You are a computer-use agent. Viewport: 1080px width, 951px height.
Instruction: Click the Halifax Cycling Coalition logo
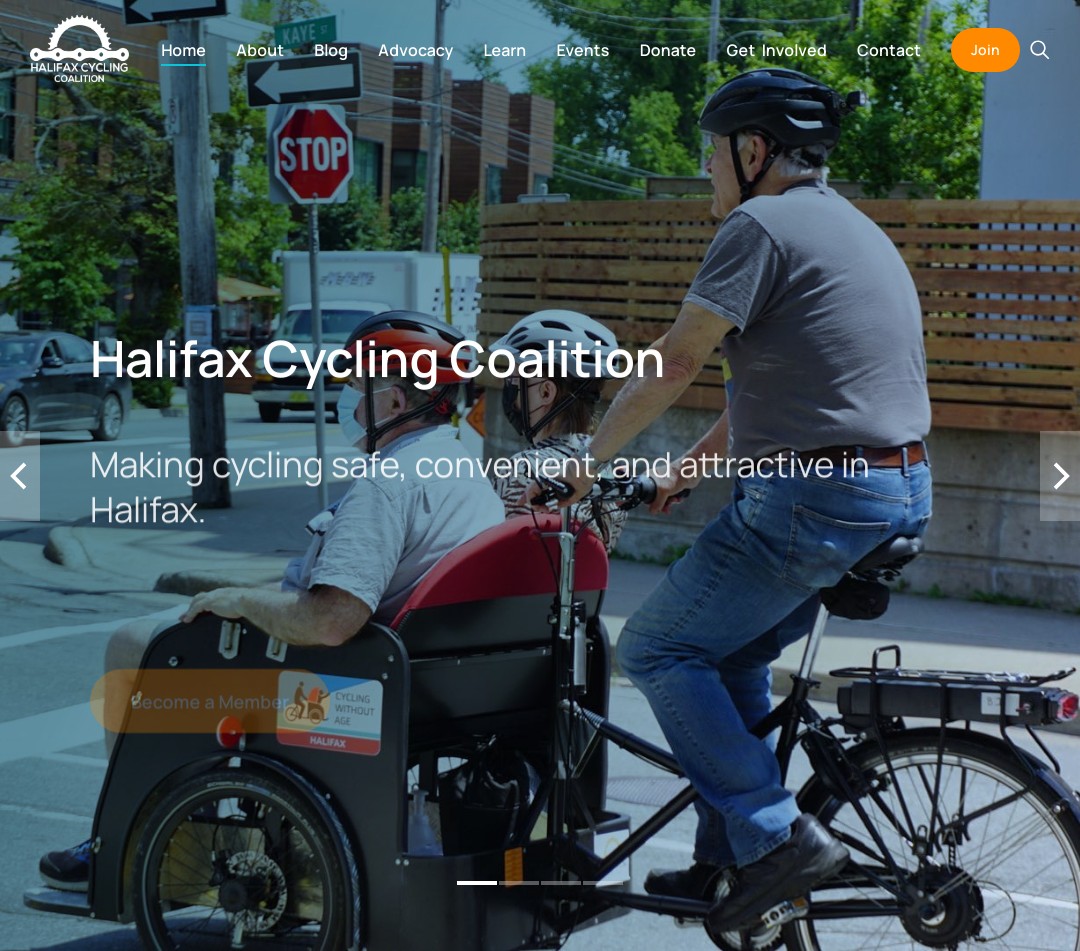(79, 50)
